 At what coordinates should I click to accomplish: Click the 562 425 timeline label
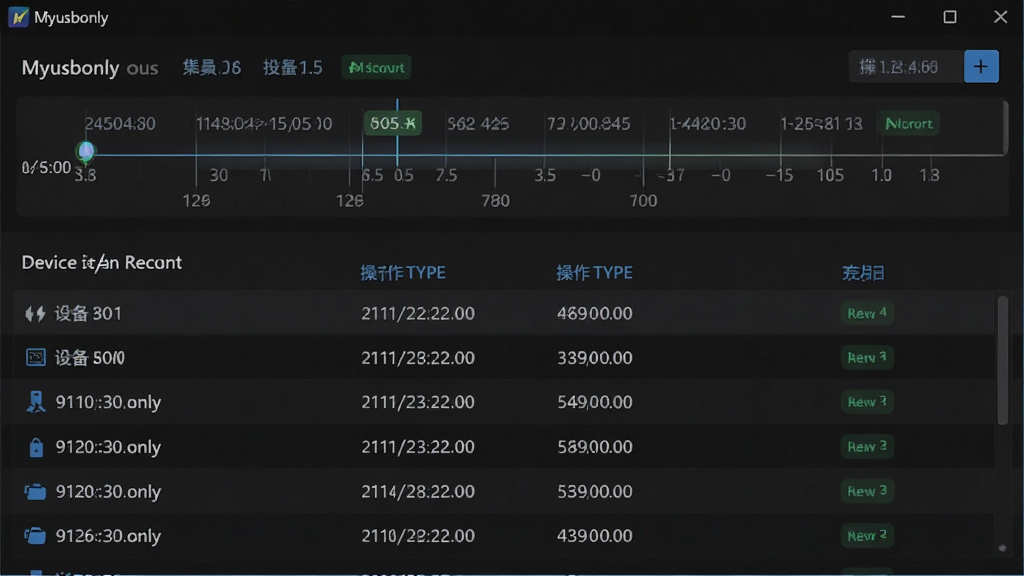pyautogui.click(x=478, y=123)
